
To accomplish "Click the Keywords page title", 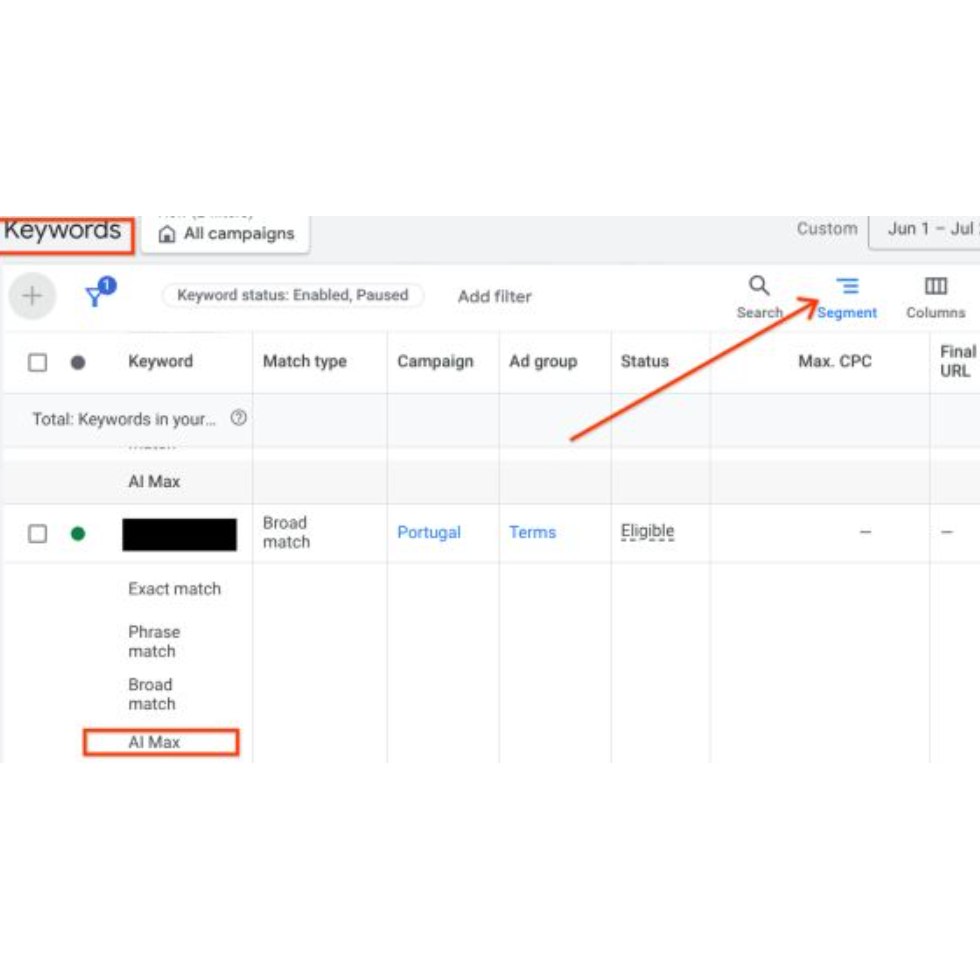I will (x=62, y=231).
